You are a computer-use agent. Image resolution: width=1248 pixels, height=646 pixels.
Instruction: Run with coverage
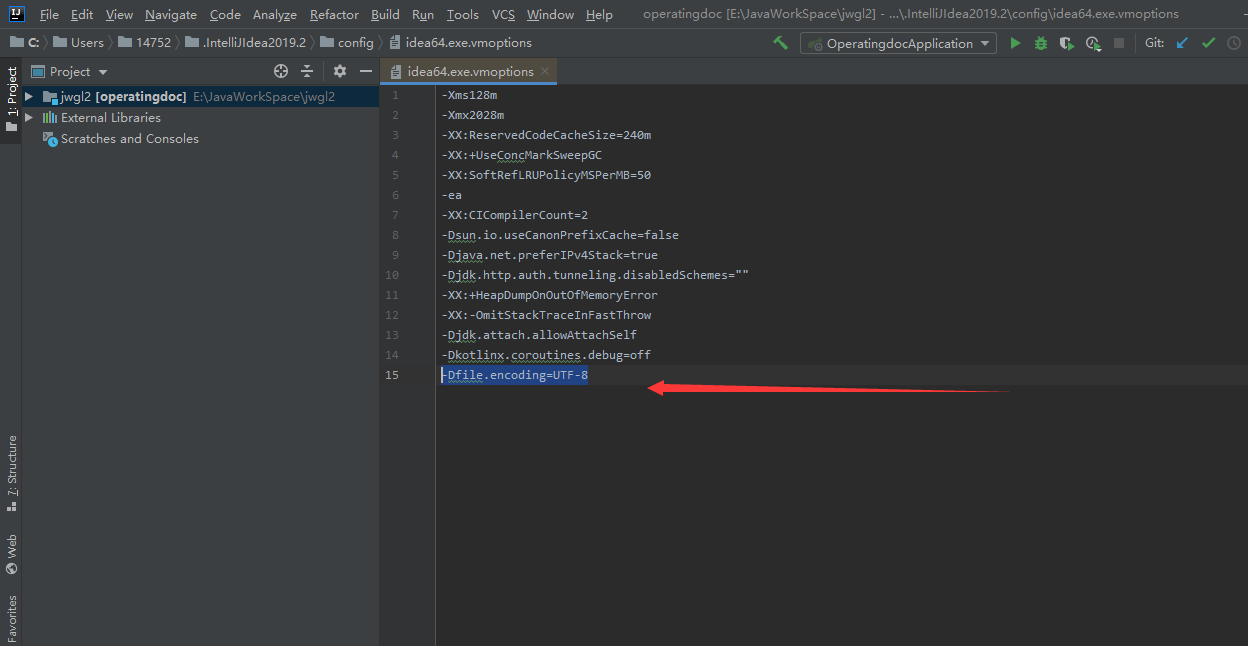pyautogui.click(x=1066, y=43)
